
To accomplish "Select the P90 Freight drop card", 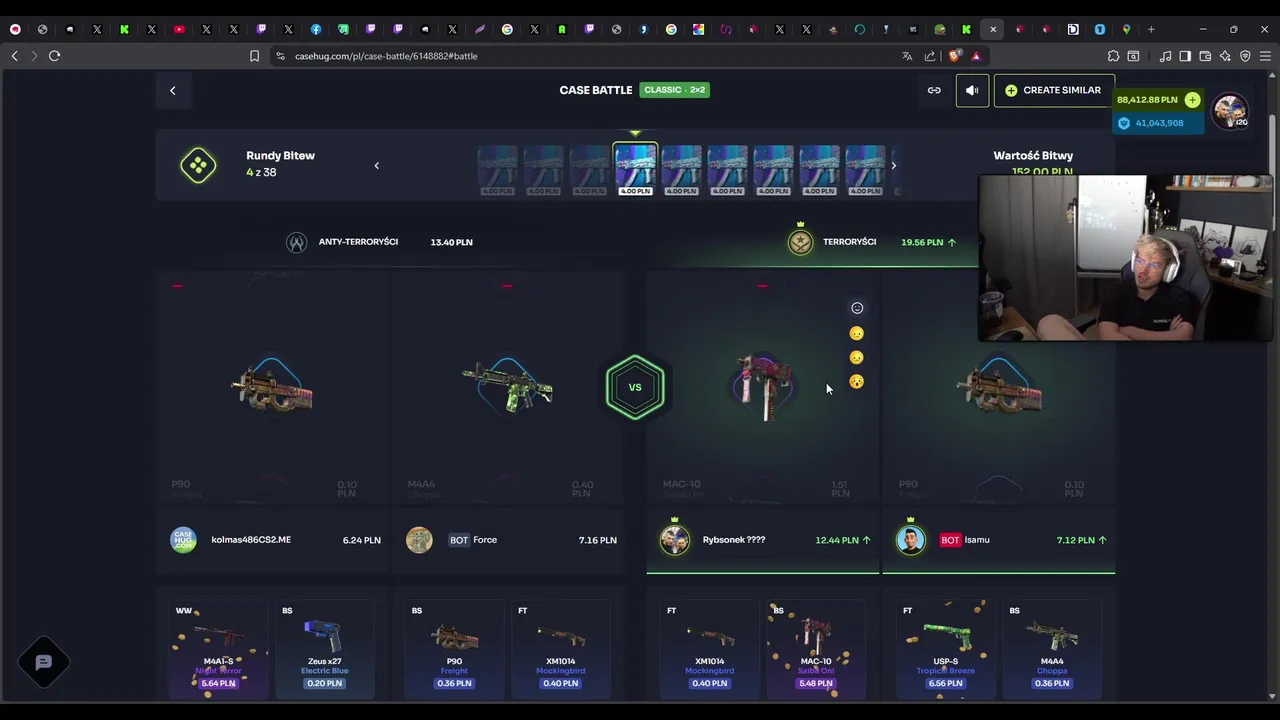I will pos(454,647).
